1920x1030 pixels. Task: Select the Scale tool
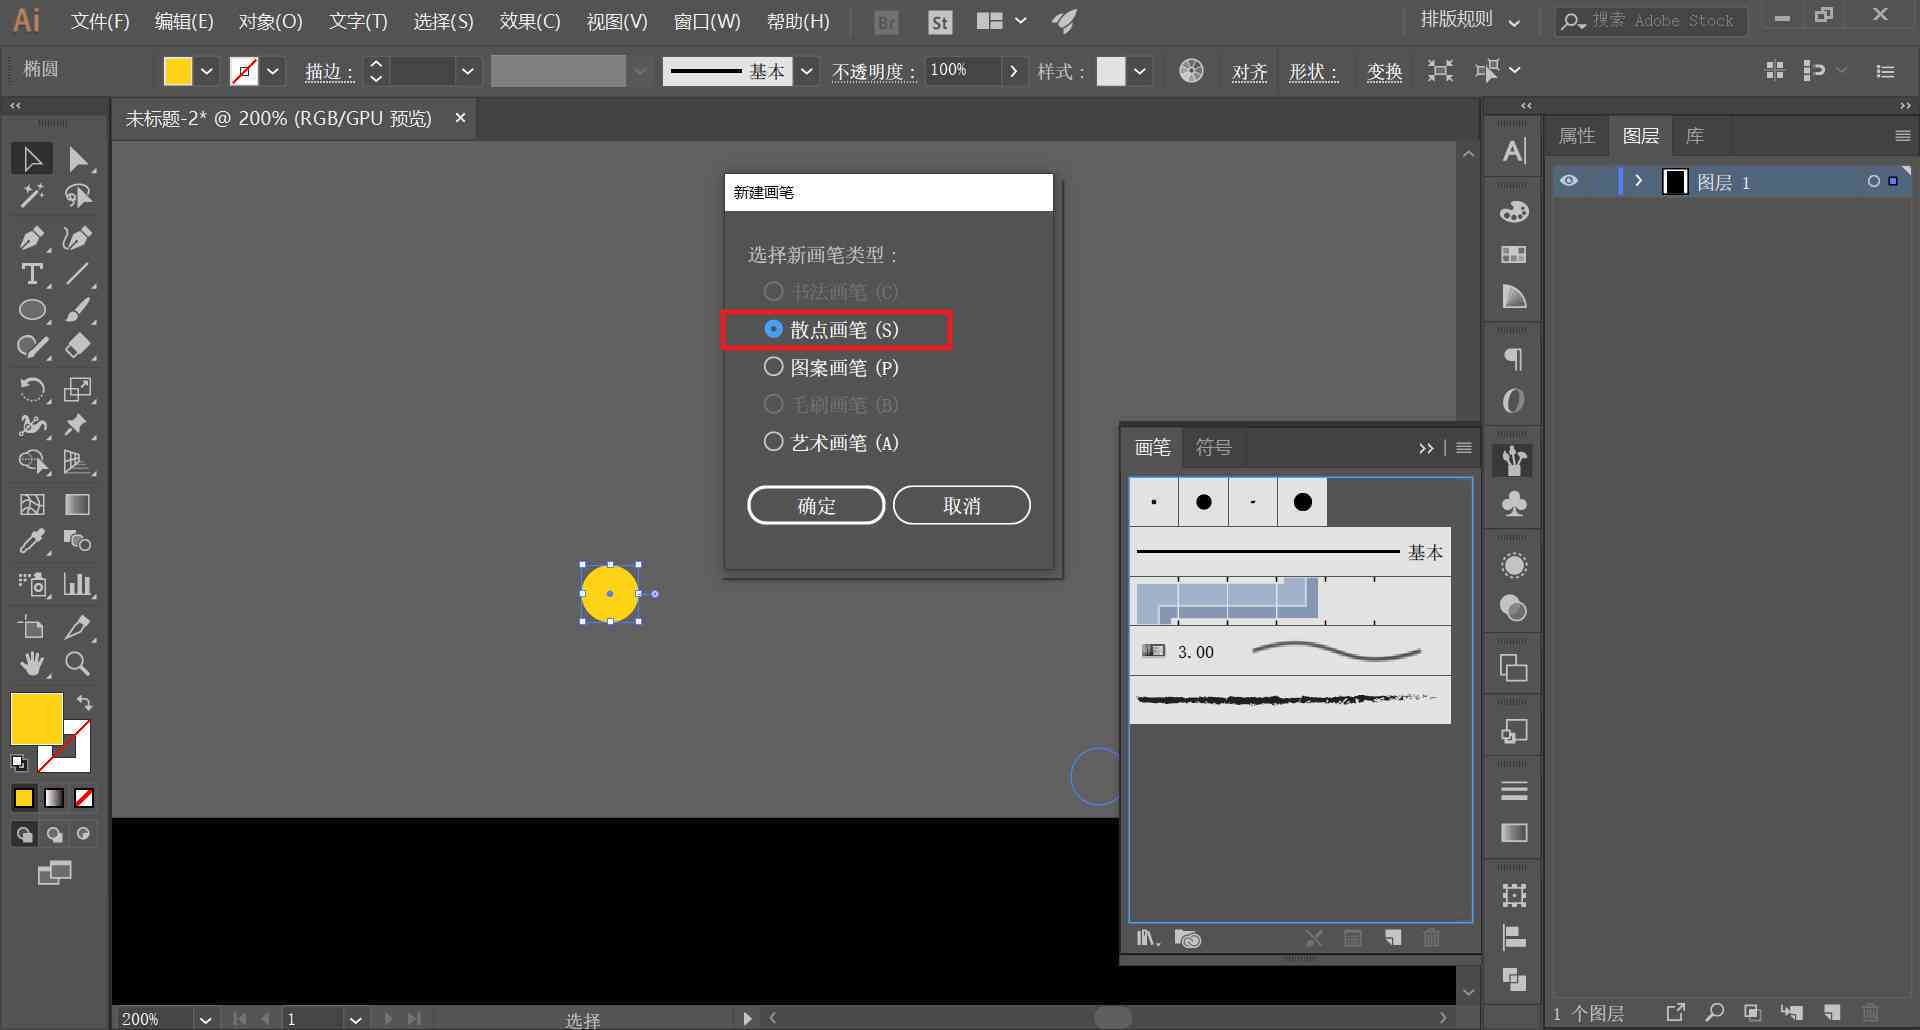point(77,389)
